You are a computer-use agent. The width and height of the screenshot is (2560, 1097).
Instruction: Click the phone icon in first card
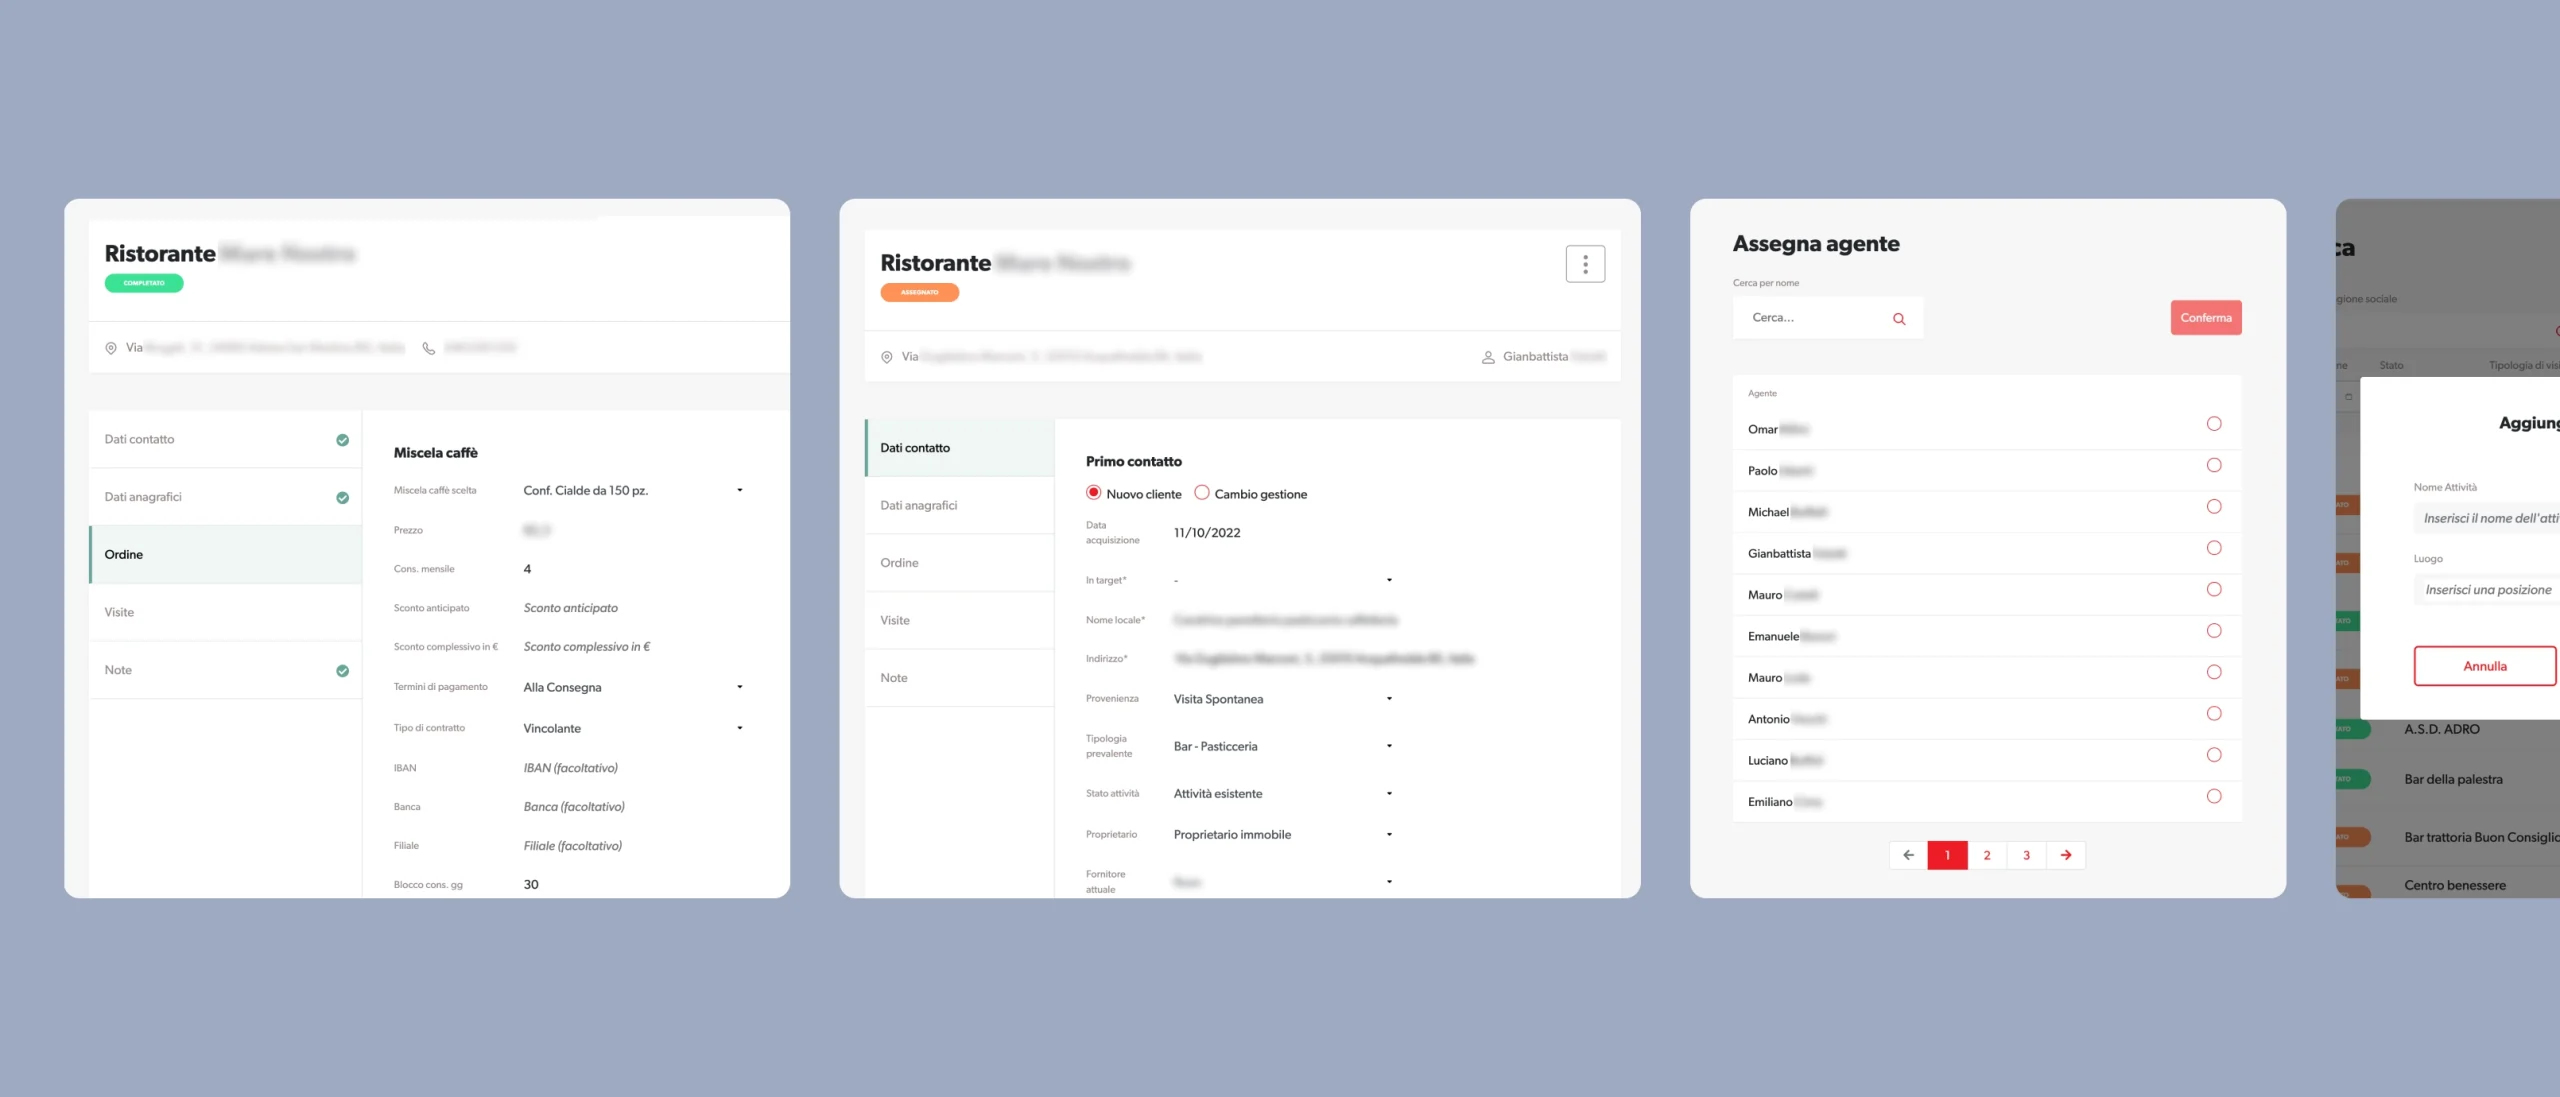[428, 348]
